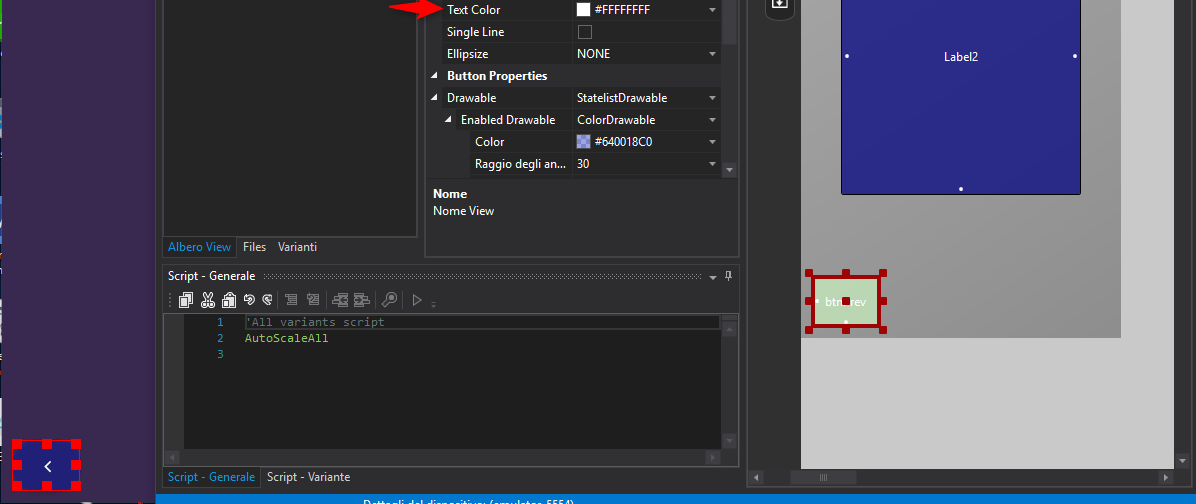Tap the back chevron button in the emulator preview
Screen dimensions: 1196x504
(x=47, y=466)
